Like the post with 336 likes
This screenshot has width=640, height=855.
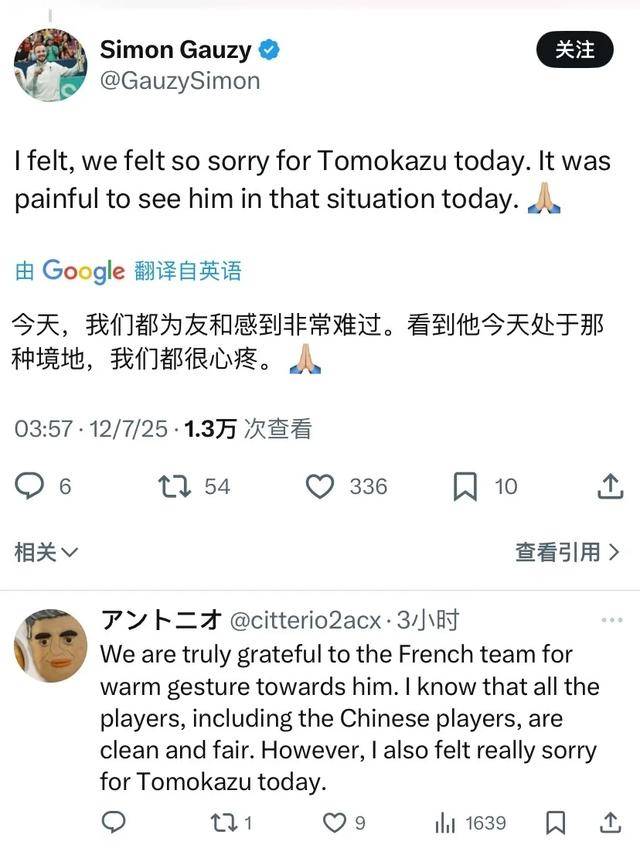[320, 487]
